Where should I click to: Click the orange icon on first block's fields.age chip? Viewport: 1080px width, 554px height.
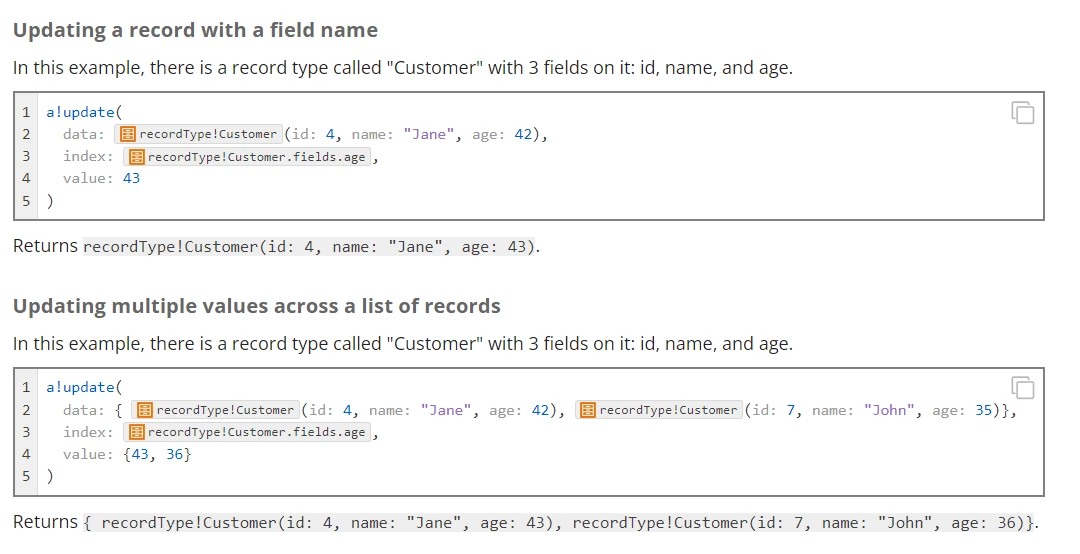pyautogui.click(x=136, y=157)
